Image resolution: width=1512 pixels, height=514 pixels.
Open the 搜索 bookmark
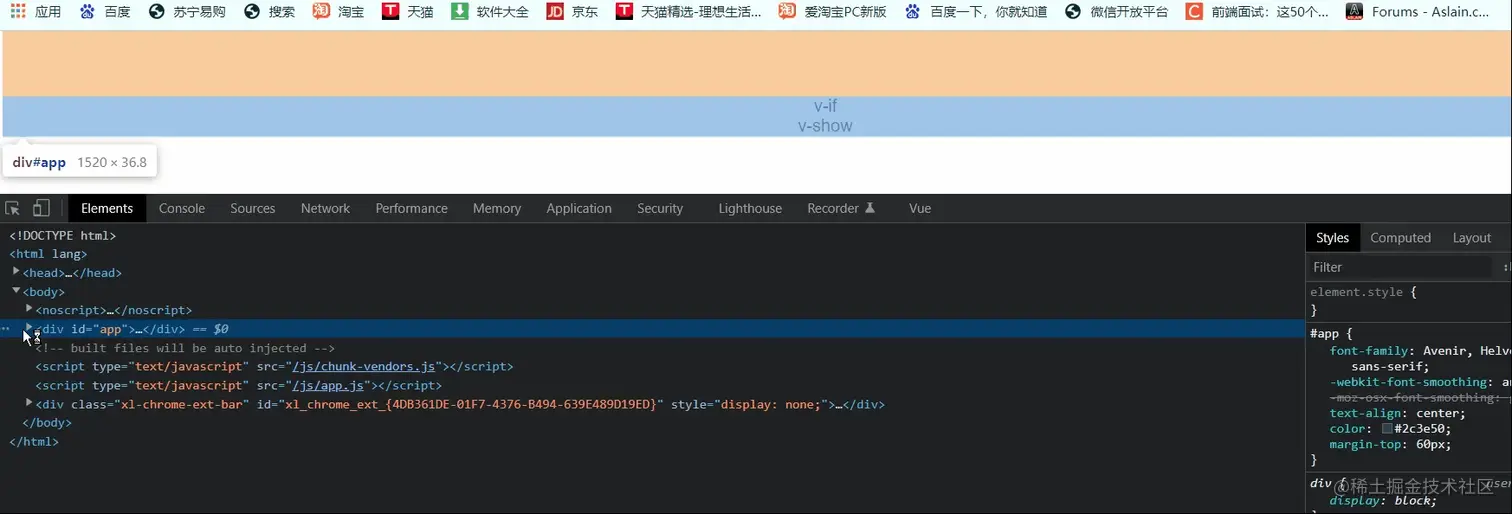270,12
